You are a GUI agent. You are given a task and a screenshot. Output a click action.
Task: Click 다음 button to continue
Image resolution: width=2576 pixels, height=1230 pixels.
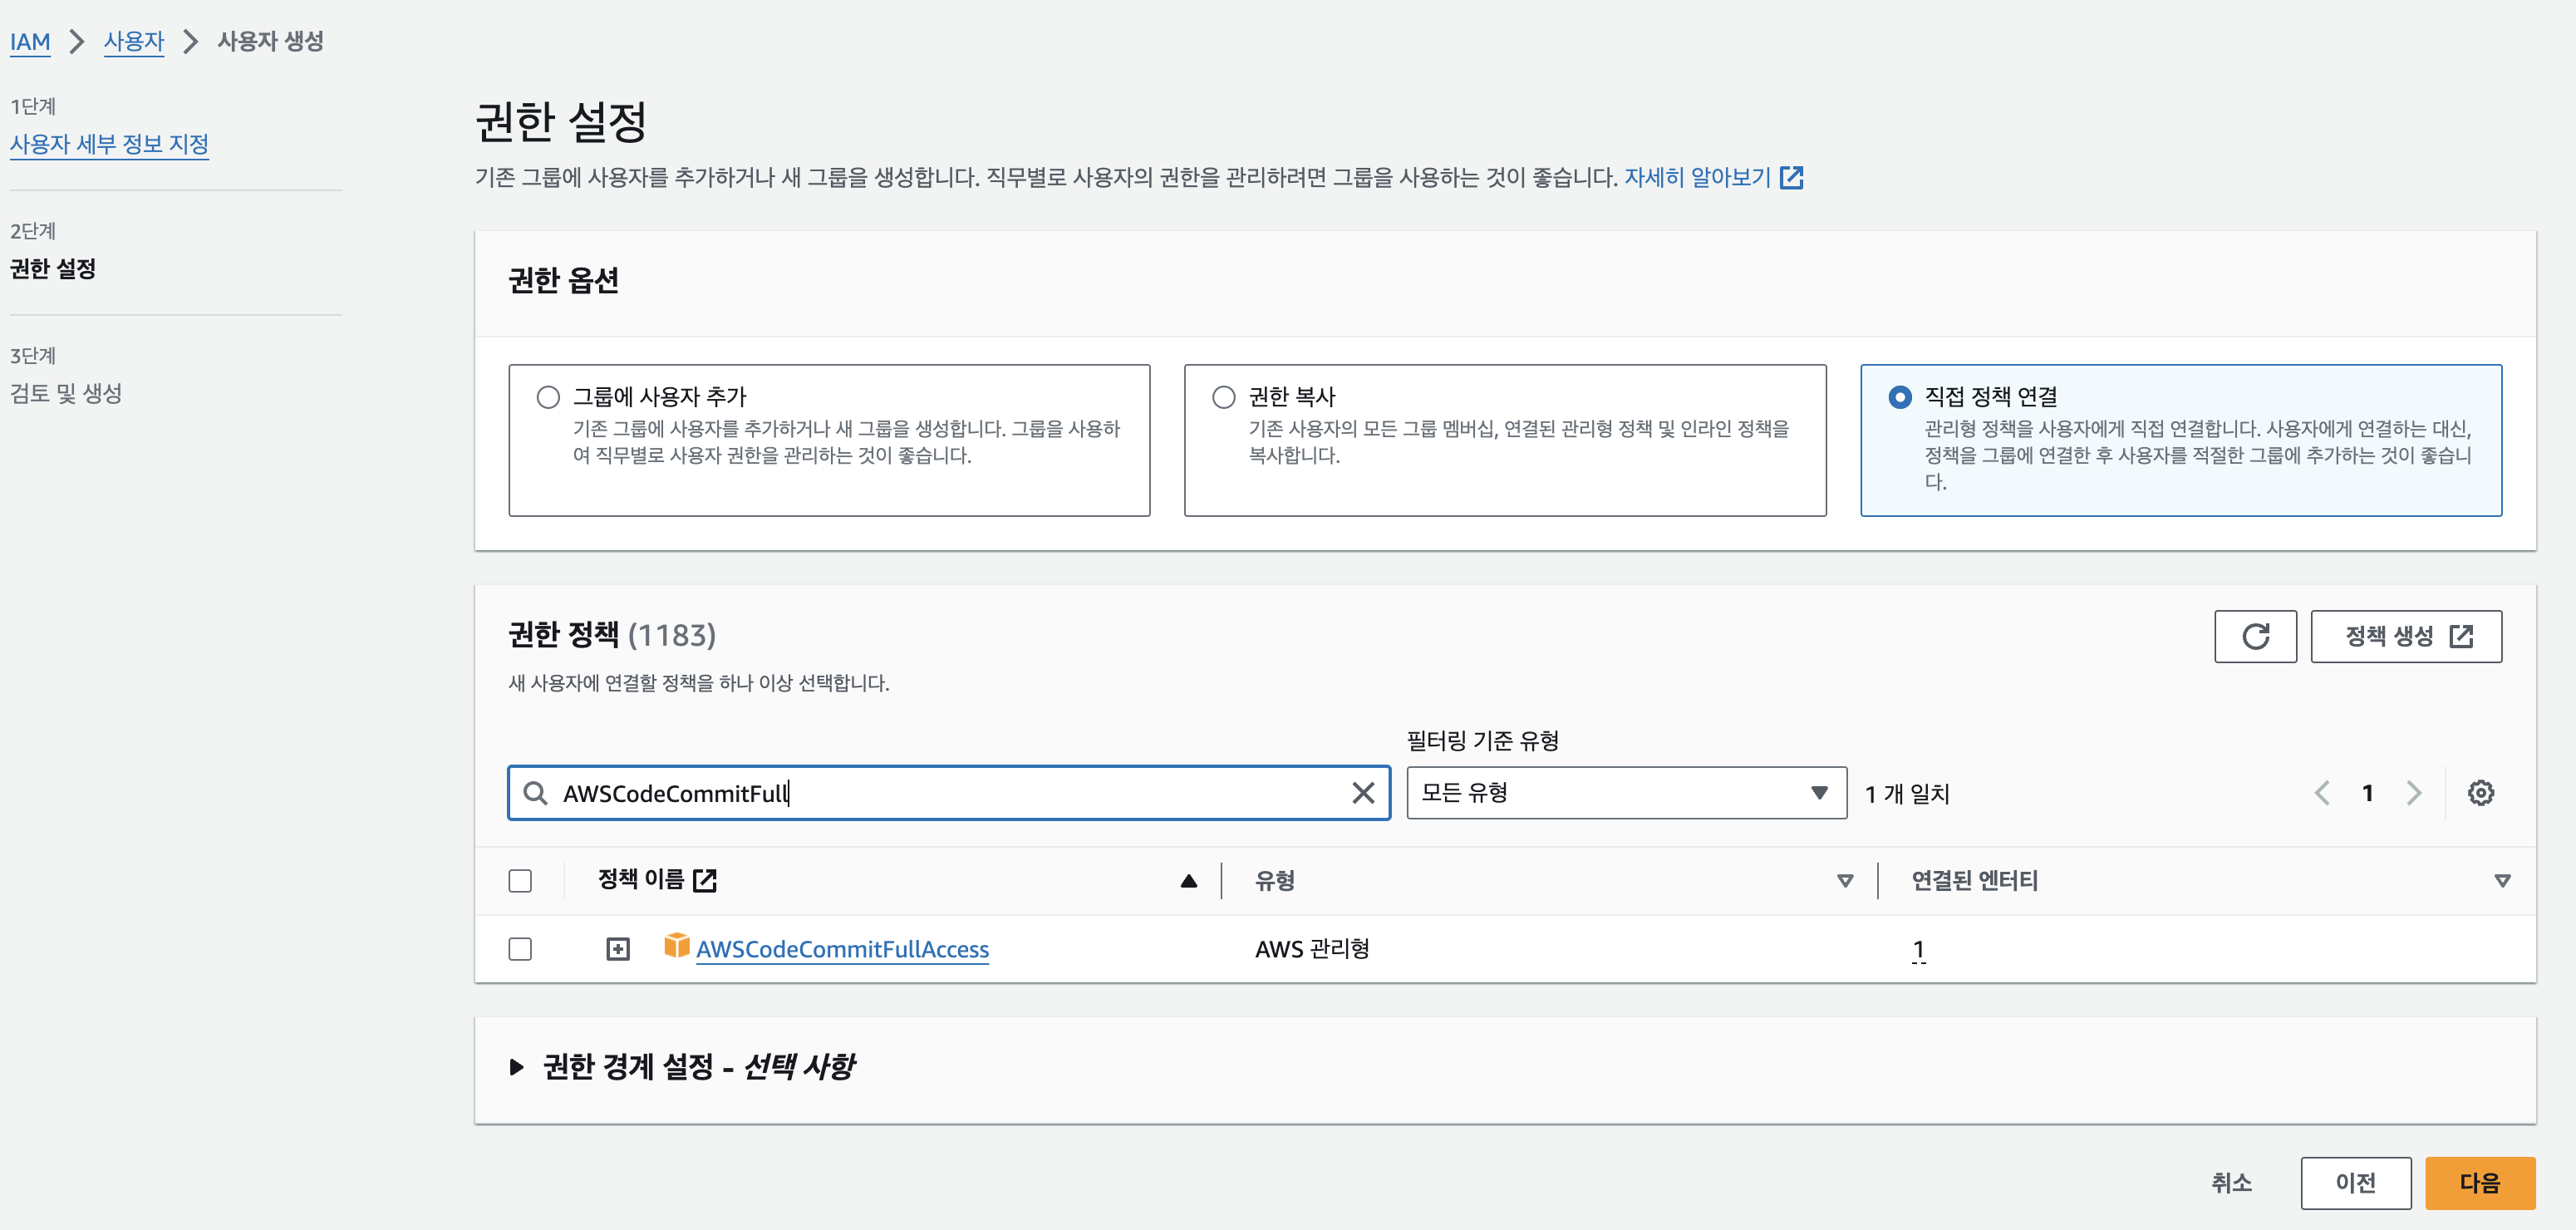click(2480, 1183)
